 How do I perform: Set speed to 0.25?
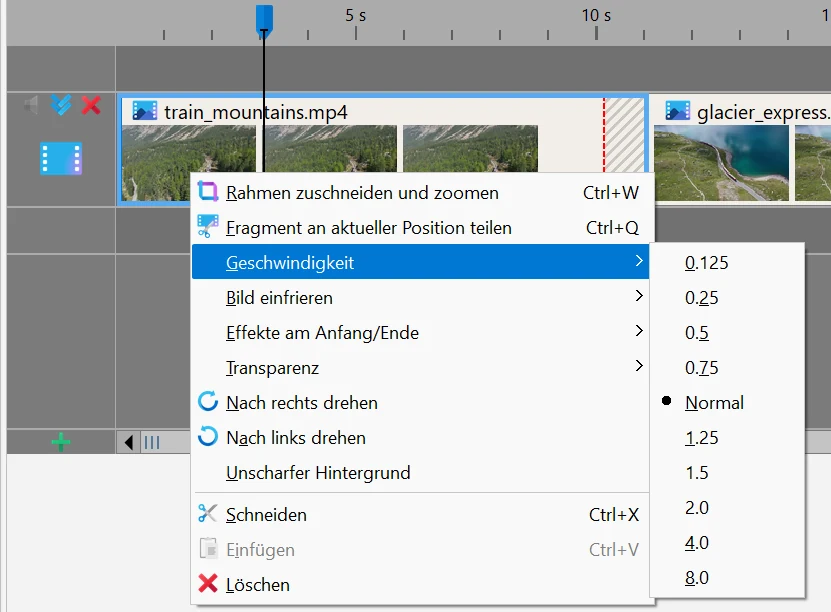727,298
